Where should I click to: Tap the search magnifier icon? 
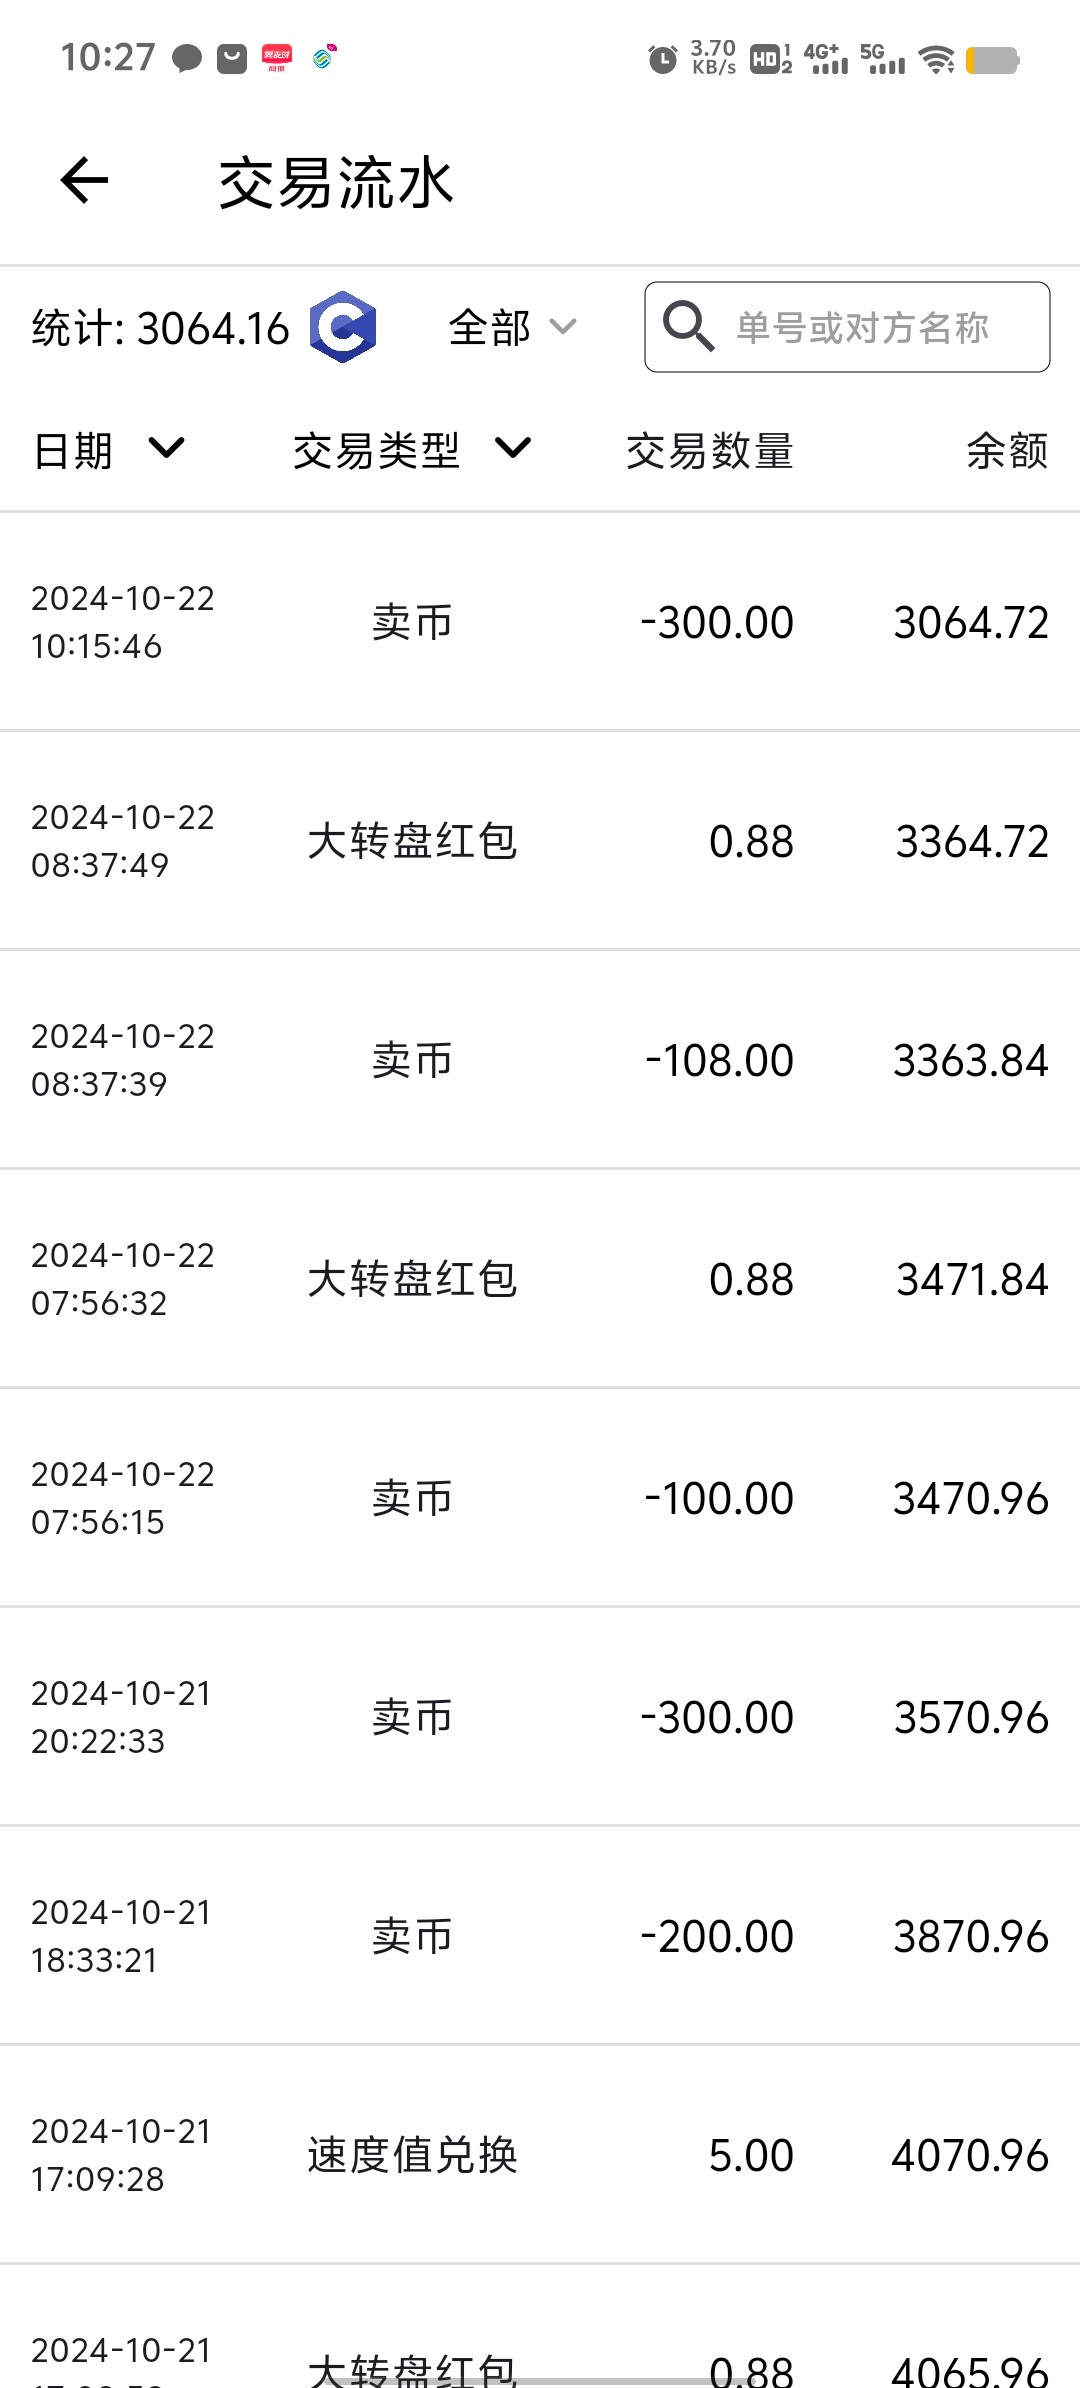point(688,327)
